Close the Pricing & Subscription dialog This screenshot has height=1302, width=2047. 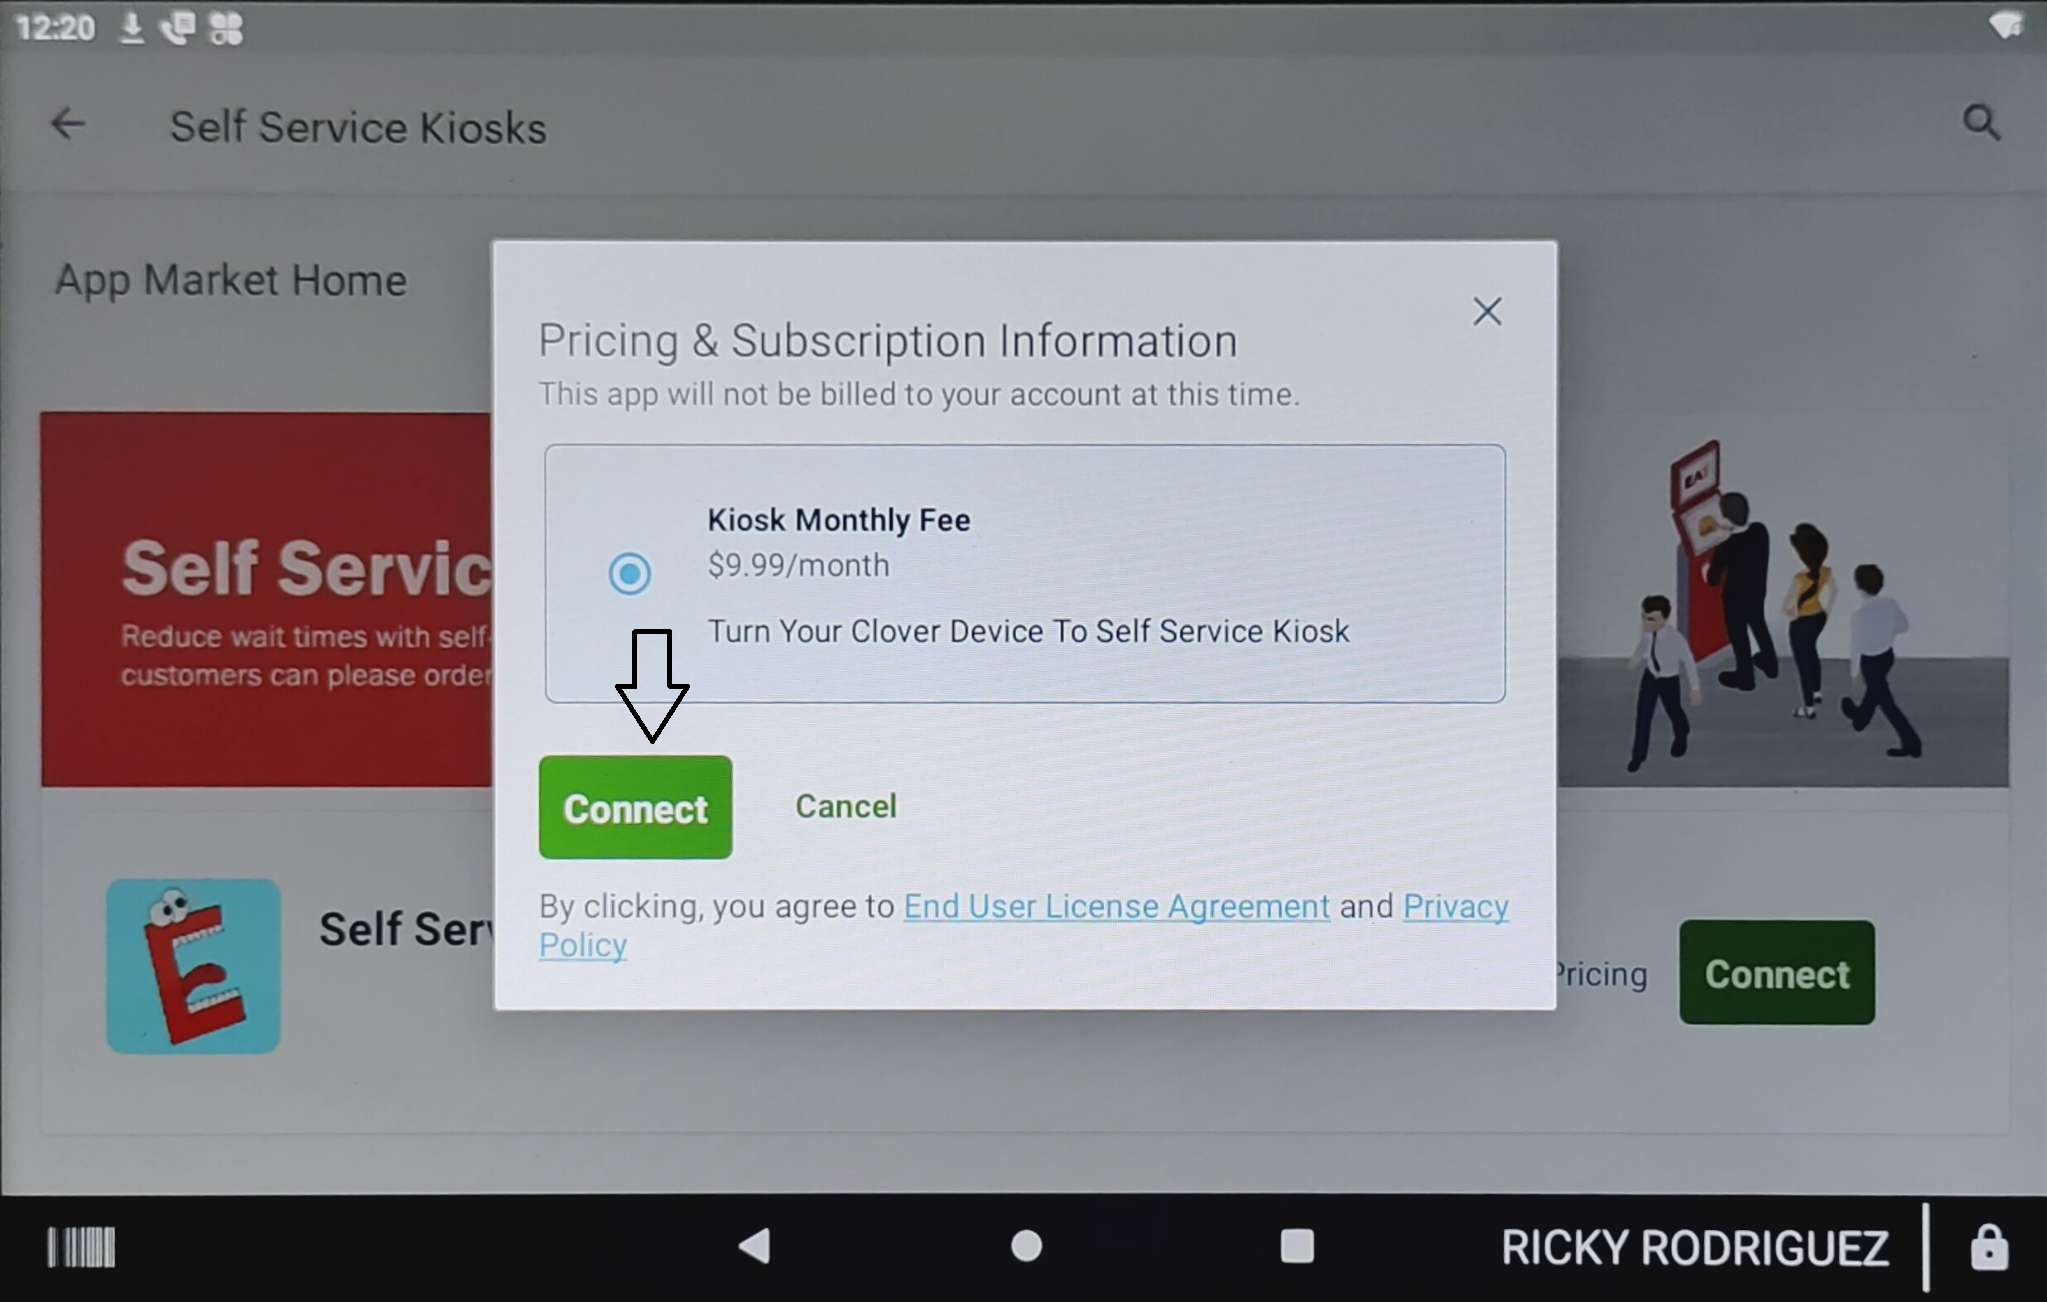coord(1487,312)
